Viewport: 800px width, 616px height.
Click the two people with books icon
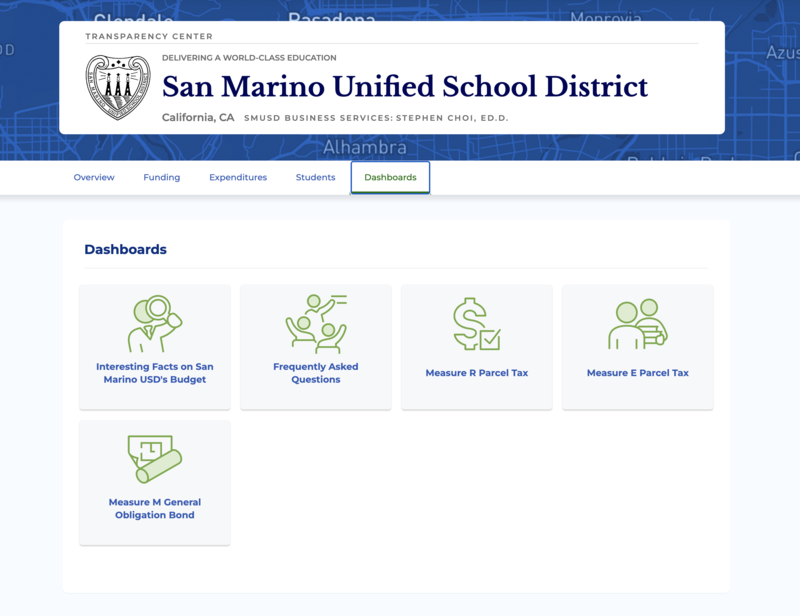[638, 324]
